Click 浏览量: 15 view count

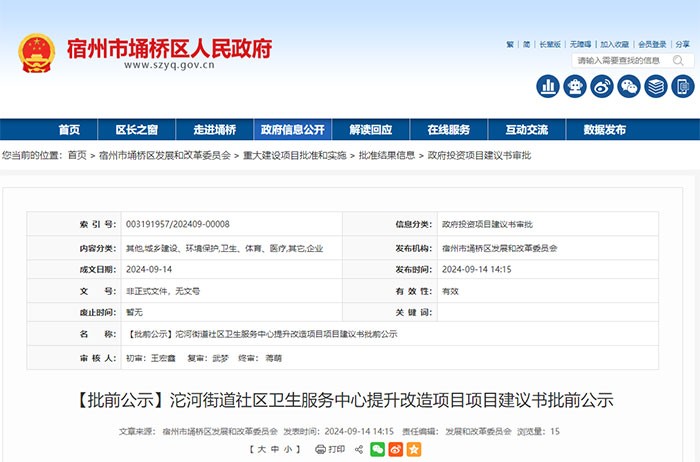pos(538,431)
